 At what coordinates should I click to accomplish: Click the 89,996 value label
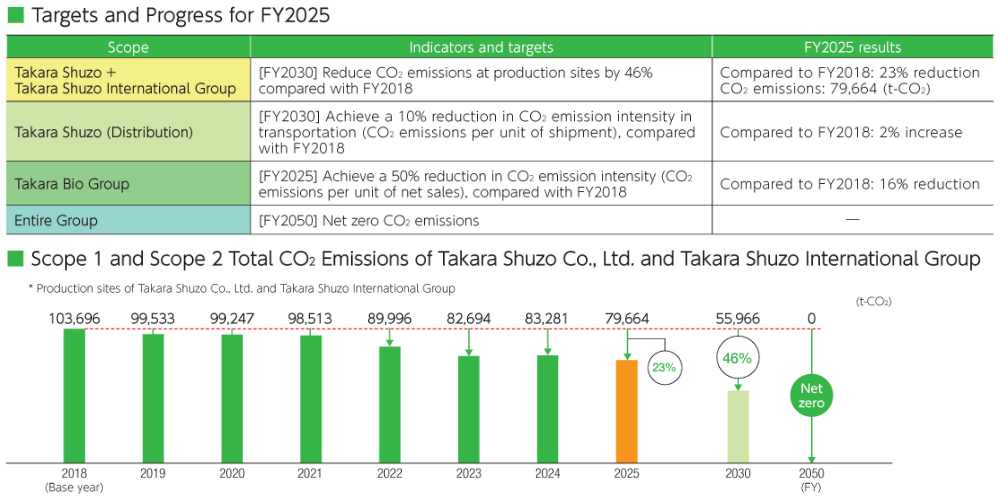click(389, 318)
